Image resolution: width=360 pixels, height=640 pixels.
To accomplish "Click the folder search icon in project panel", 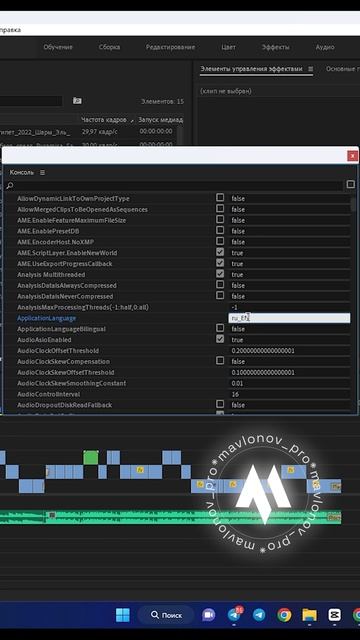I will point(77,101).
